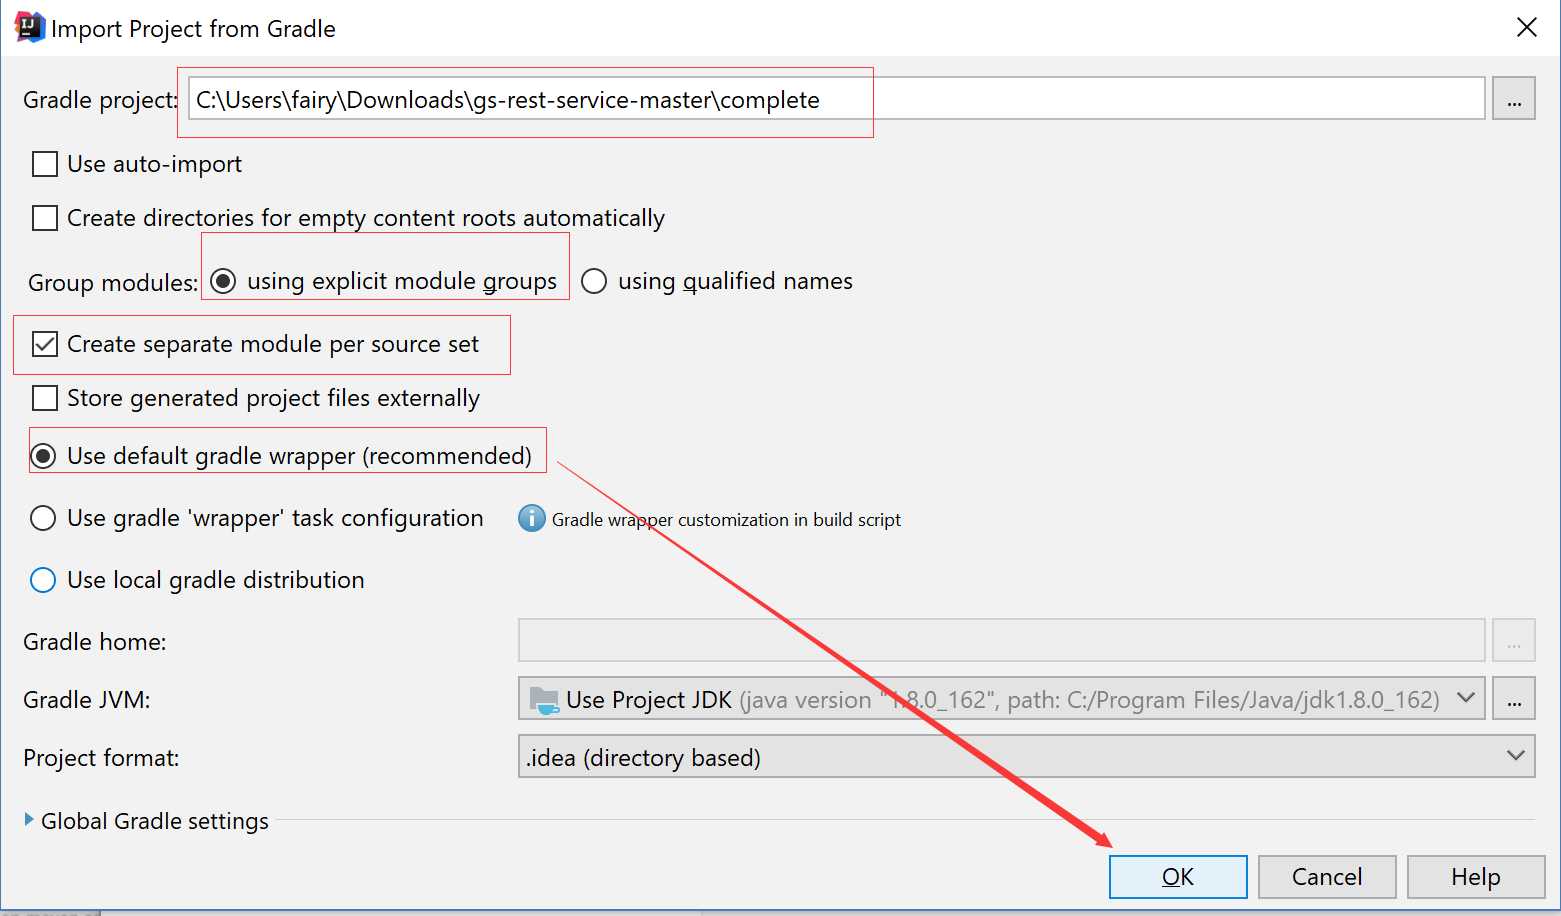The height and width of the screenshot is (916, 1561).
Task: Click the Gradle home label
Action: point(95,642)
